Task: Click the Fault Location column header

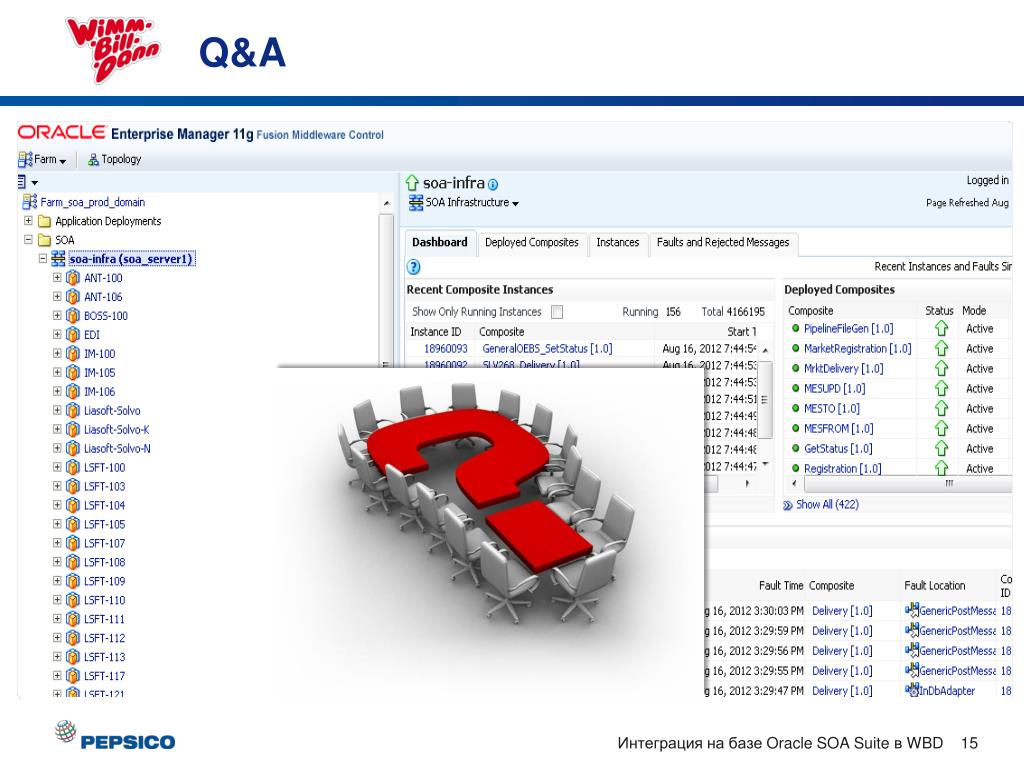Action: pos(935,586)
